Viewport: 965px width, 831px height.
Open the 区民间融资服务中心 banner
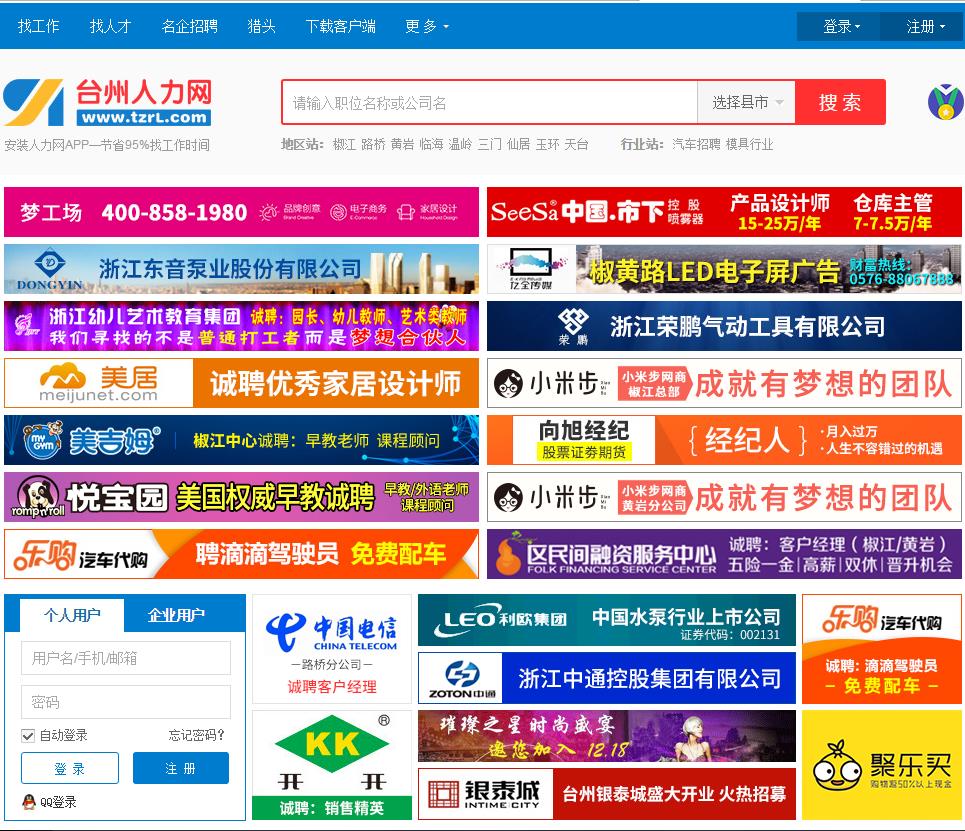coord(724,554)
